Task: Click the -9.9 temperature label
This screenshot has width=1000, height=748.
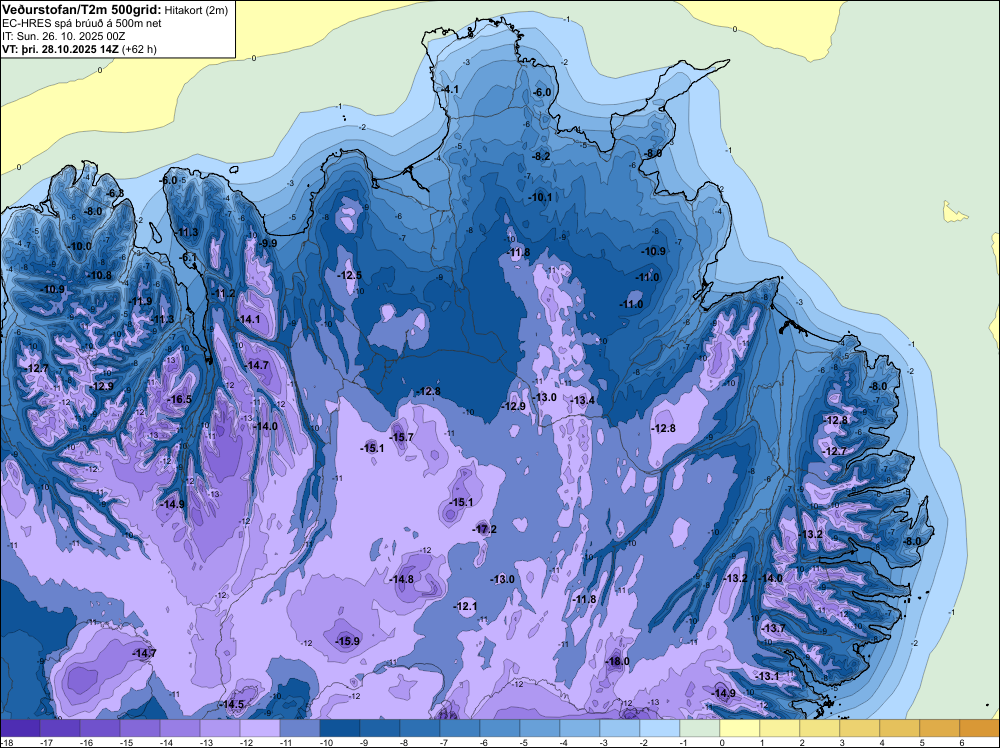Action: [x=268, y=243]
